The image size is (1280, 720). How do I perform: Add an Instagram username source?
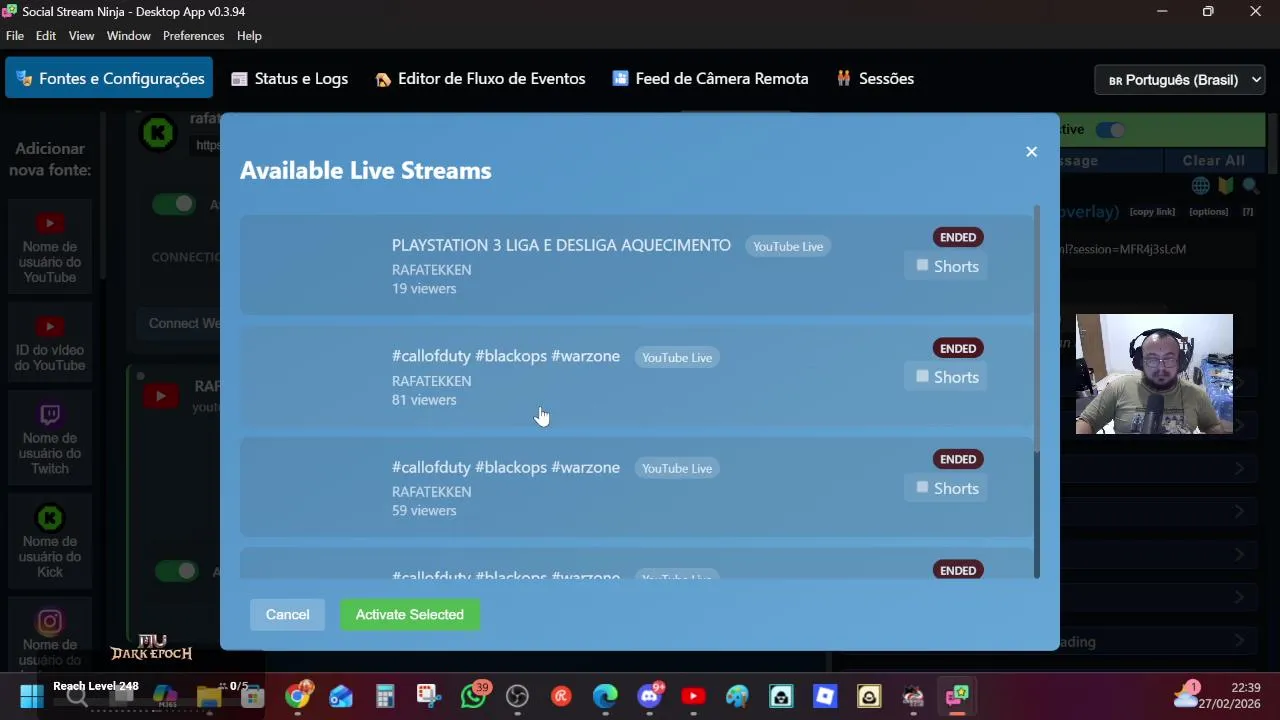point(50,636)
